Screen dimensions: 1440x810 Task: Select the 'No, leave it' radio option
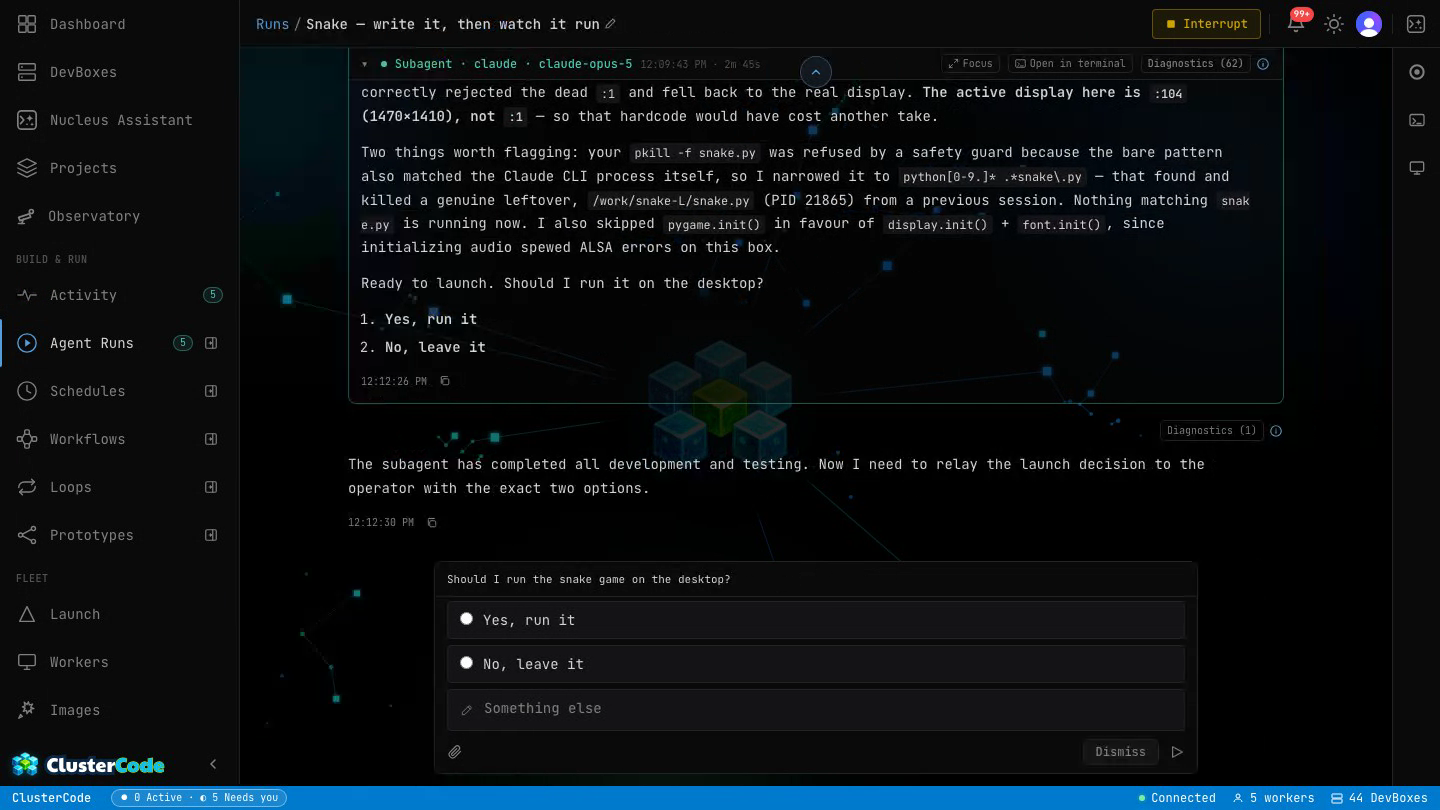pos(816,664)
